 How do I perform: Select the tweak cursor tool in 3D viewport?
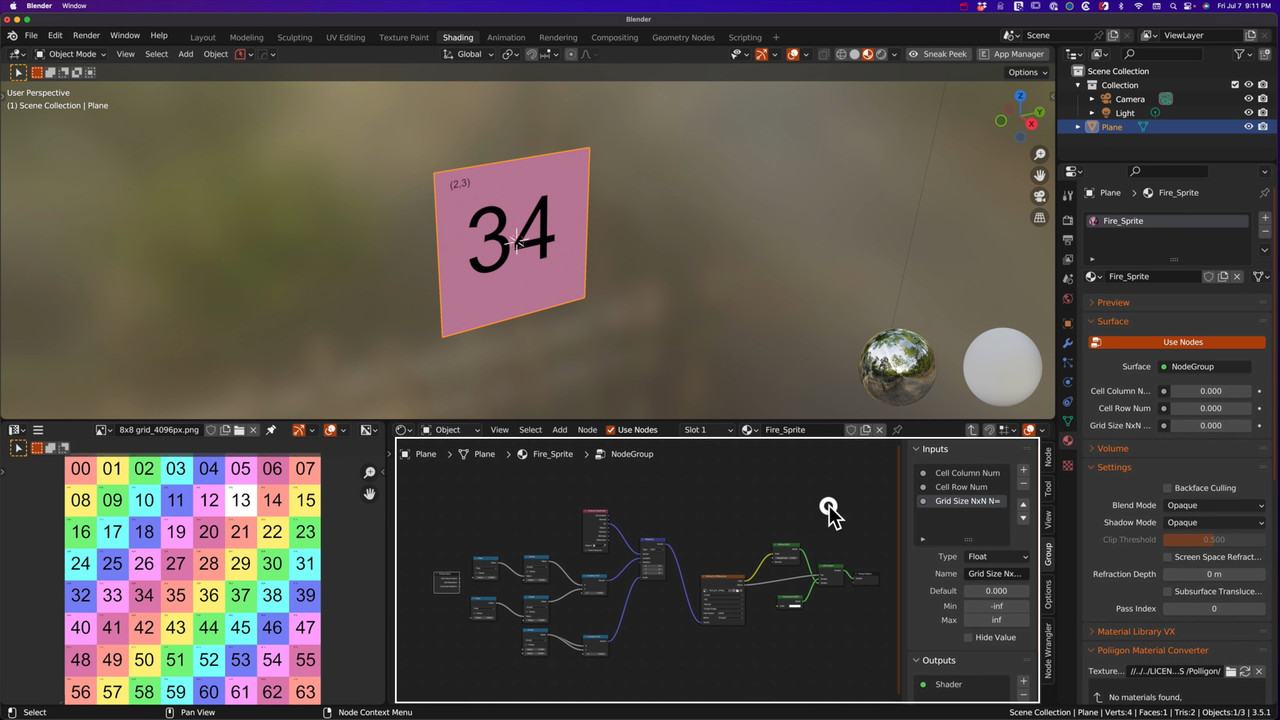click(x=18, y=72)
